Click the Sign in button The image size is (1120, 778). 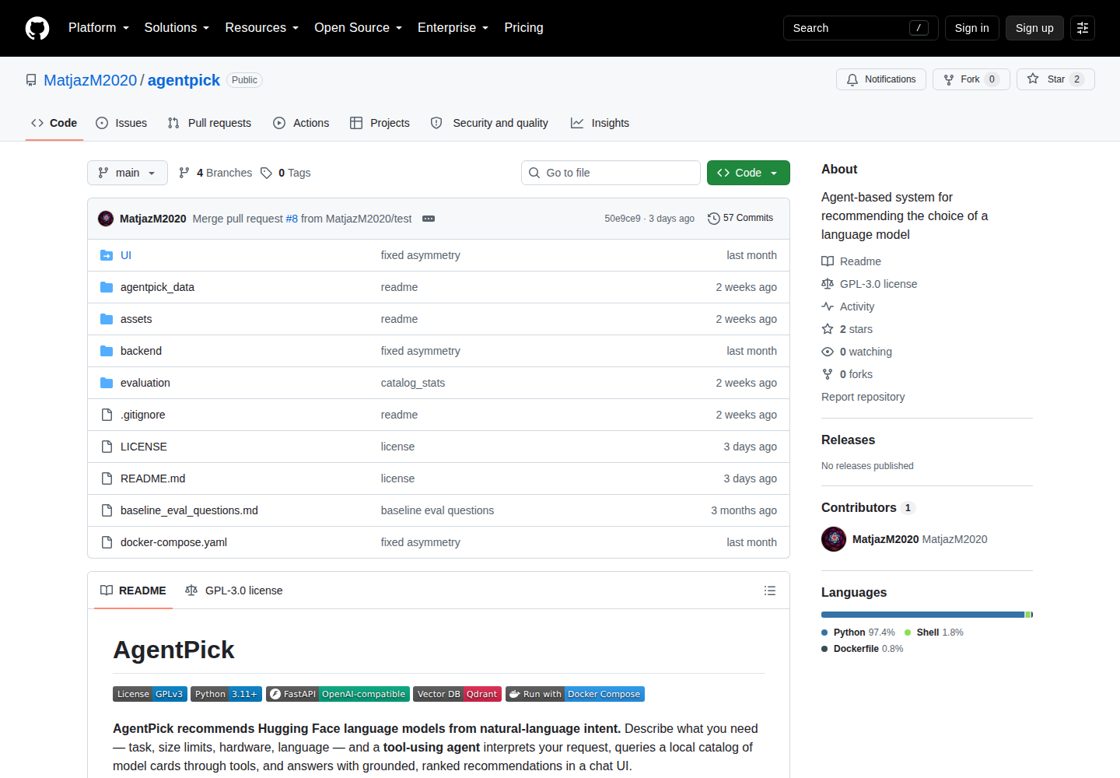pos(971,28)
